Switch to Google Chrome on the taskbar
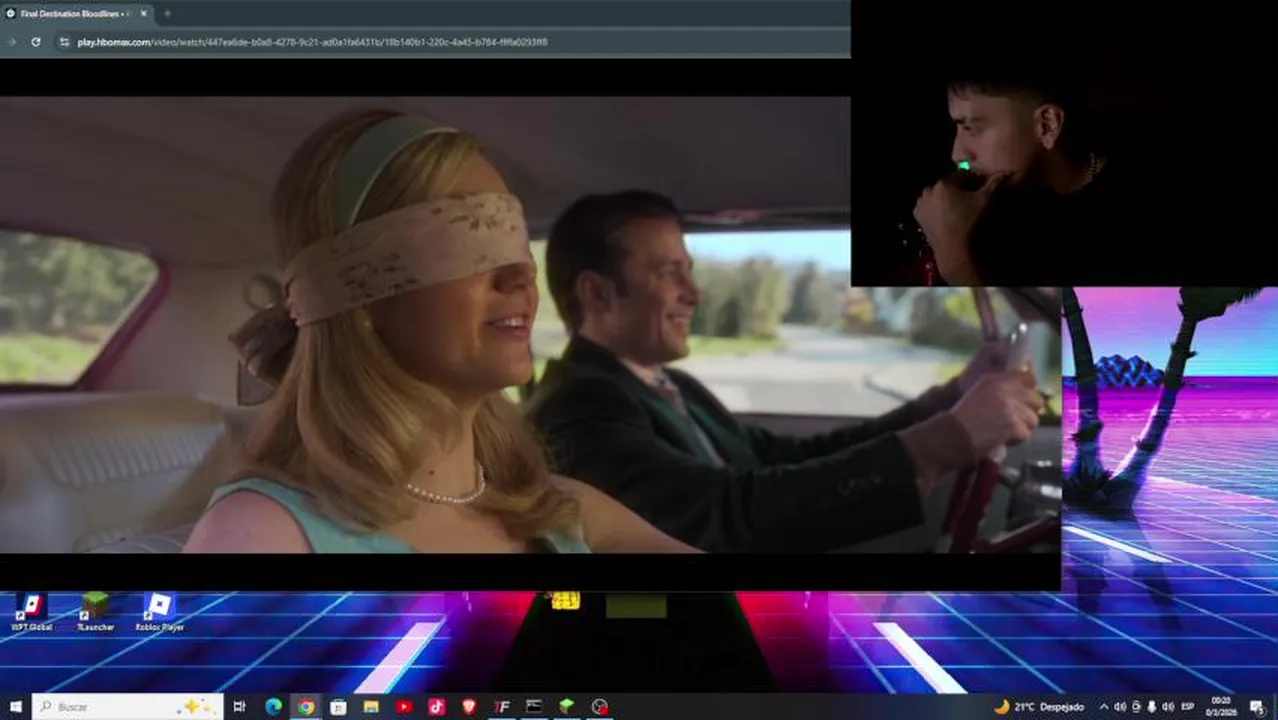The width and height of the screenshot is (1278, 720). 305,706
